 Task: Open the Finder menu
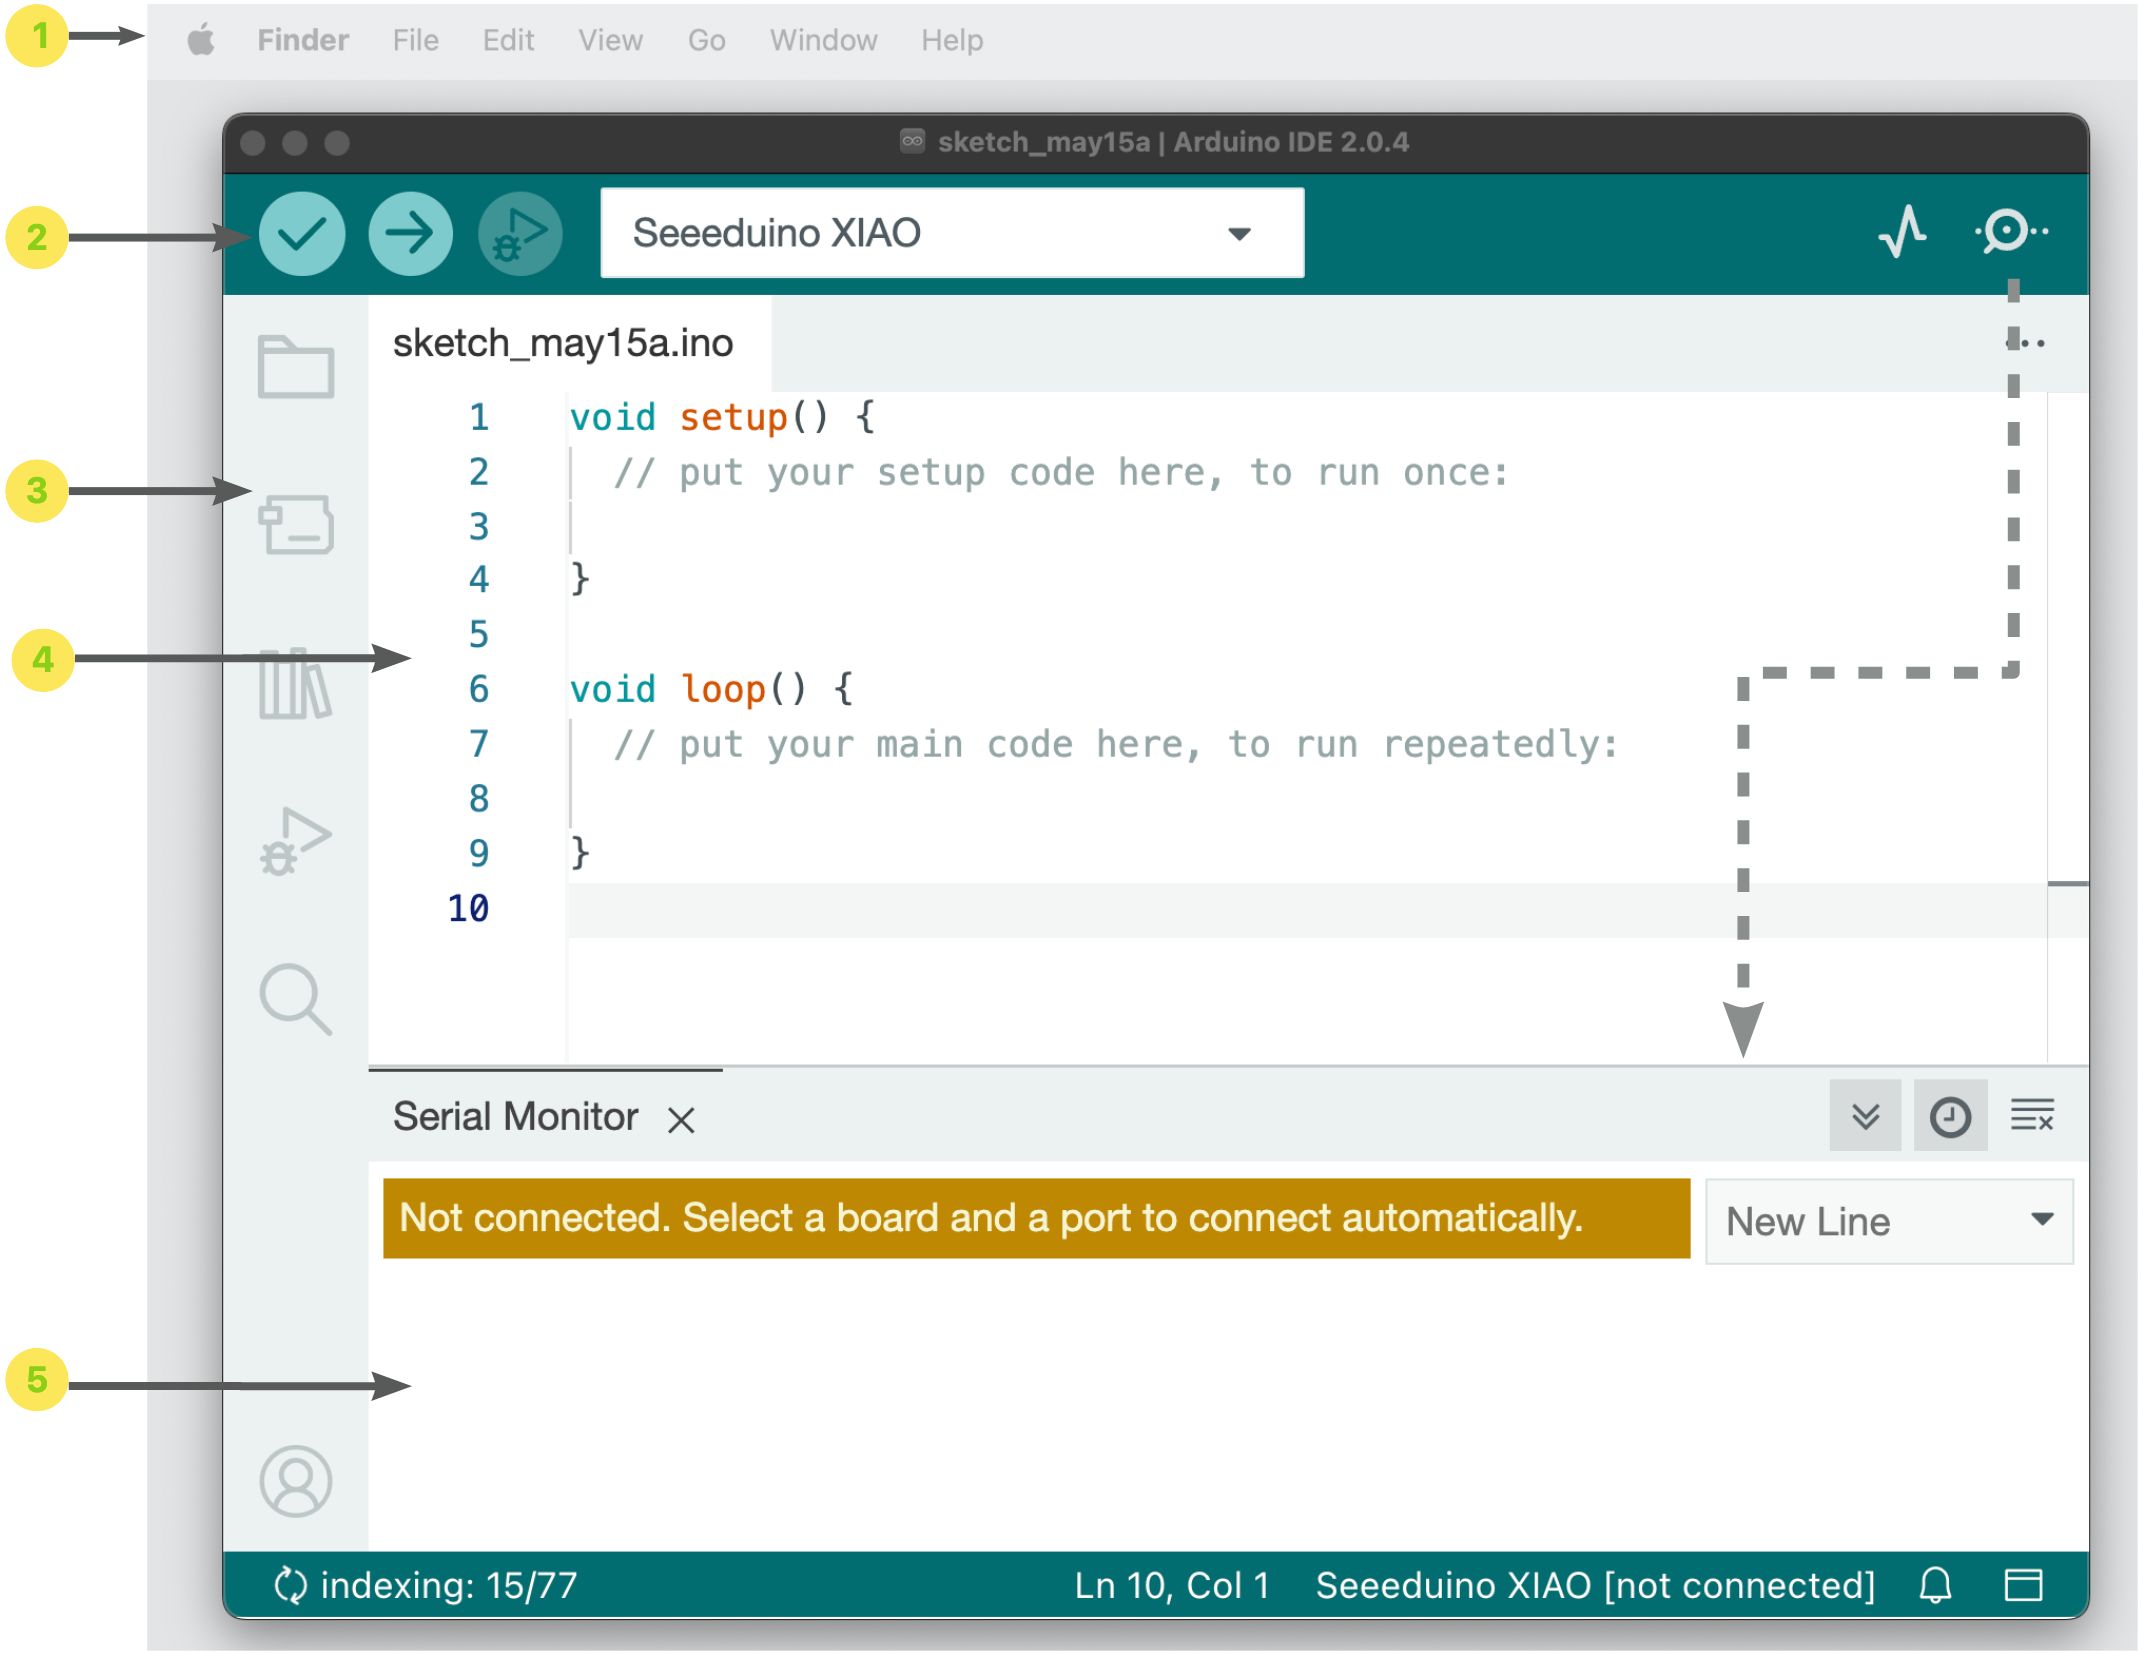click(303, 40)
